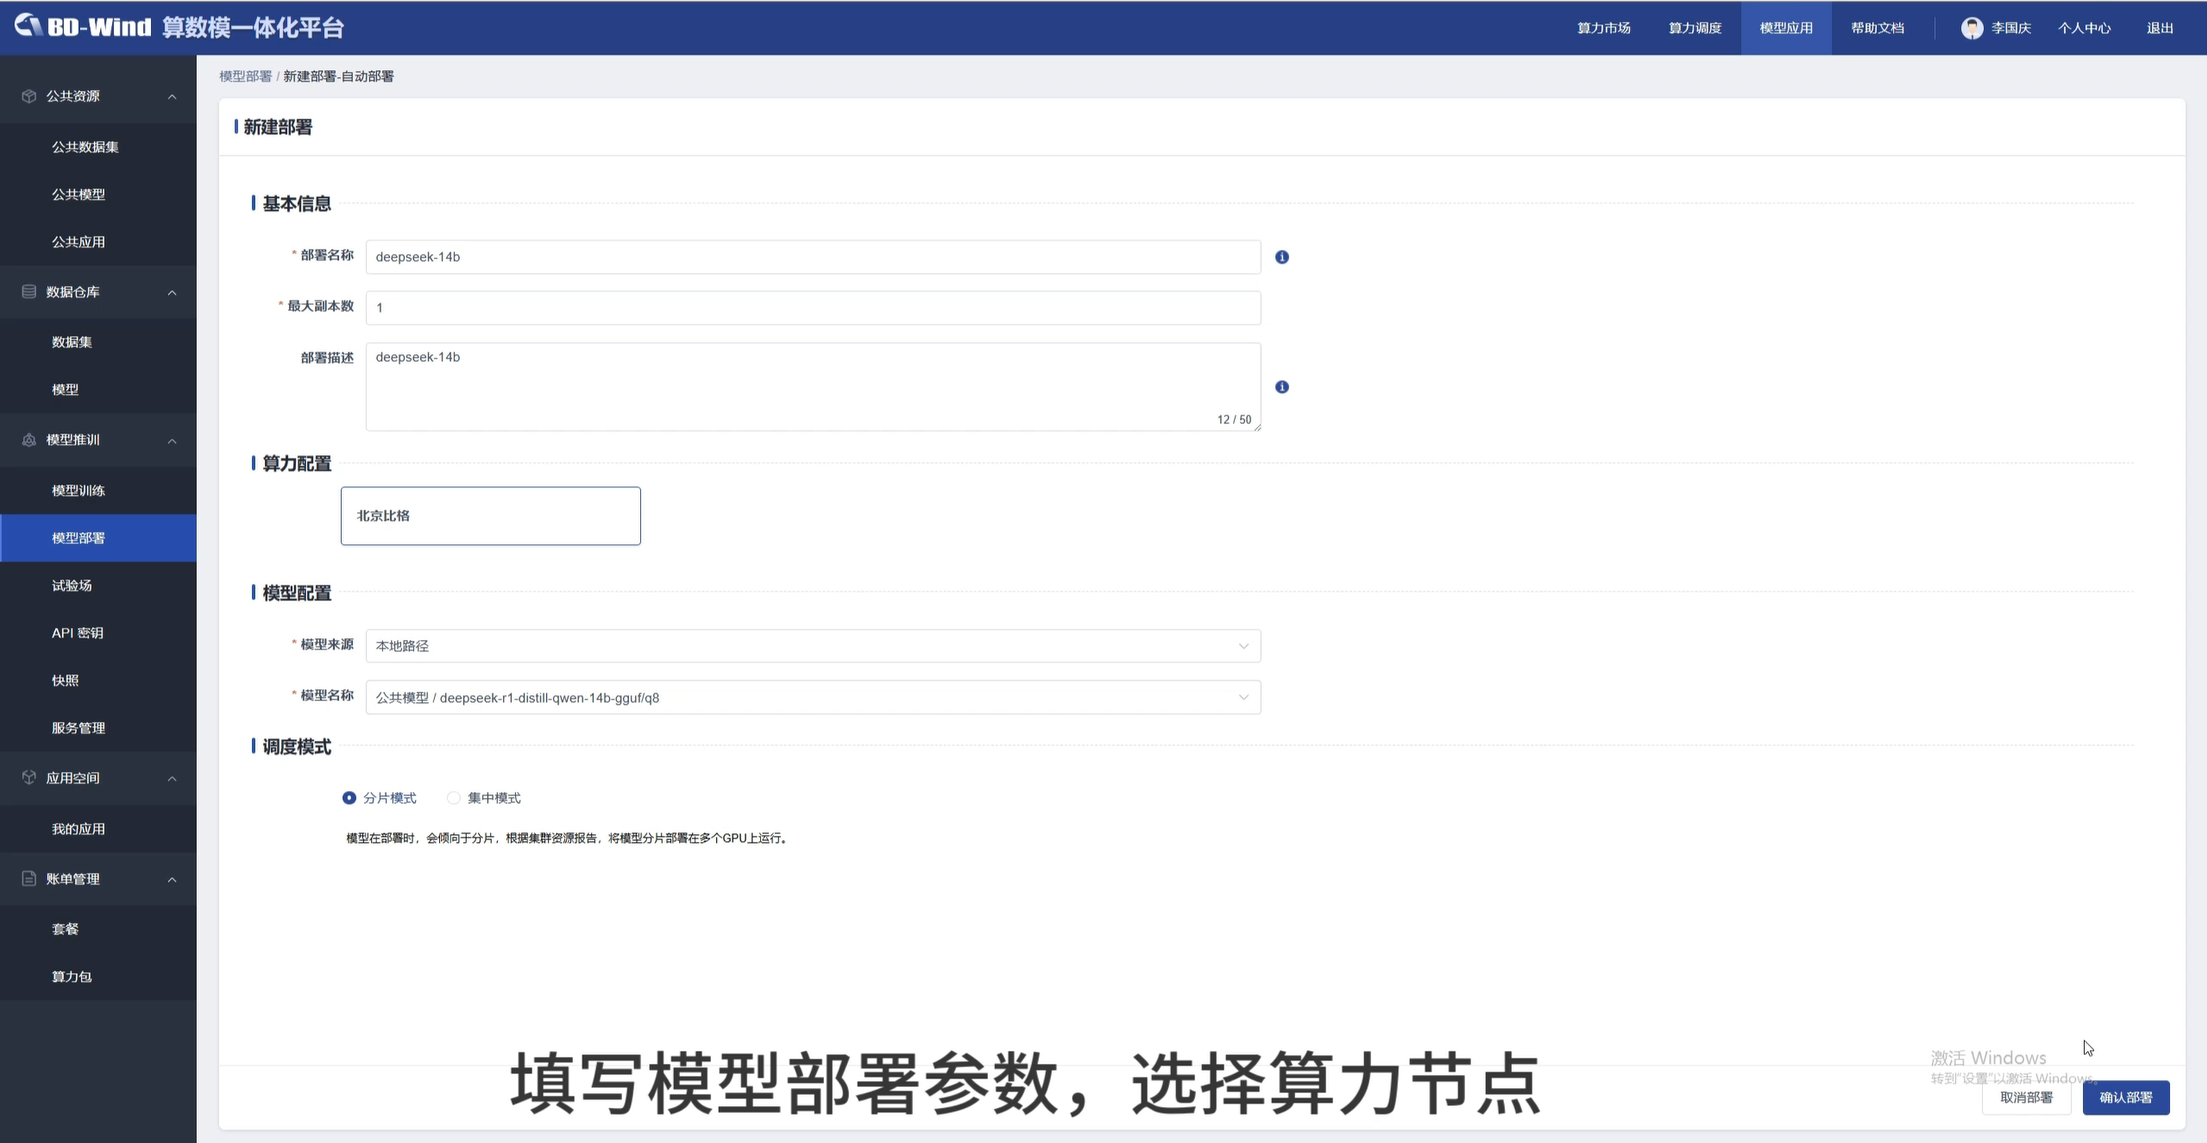The width and height of the screenshot is (2207, 1143).
Task: Click the 模型推训 icon in sidebar
Action: coord(29,440)
